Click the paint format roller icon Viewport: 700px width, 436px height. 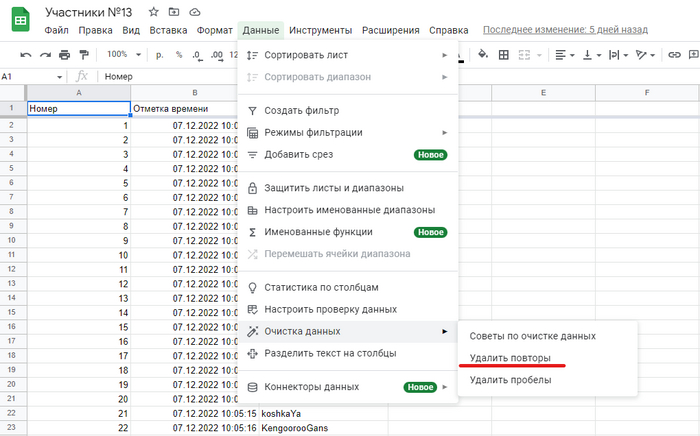click(x=83, y=54)
